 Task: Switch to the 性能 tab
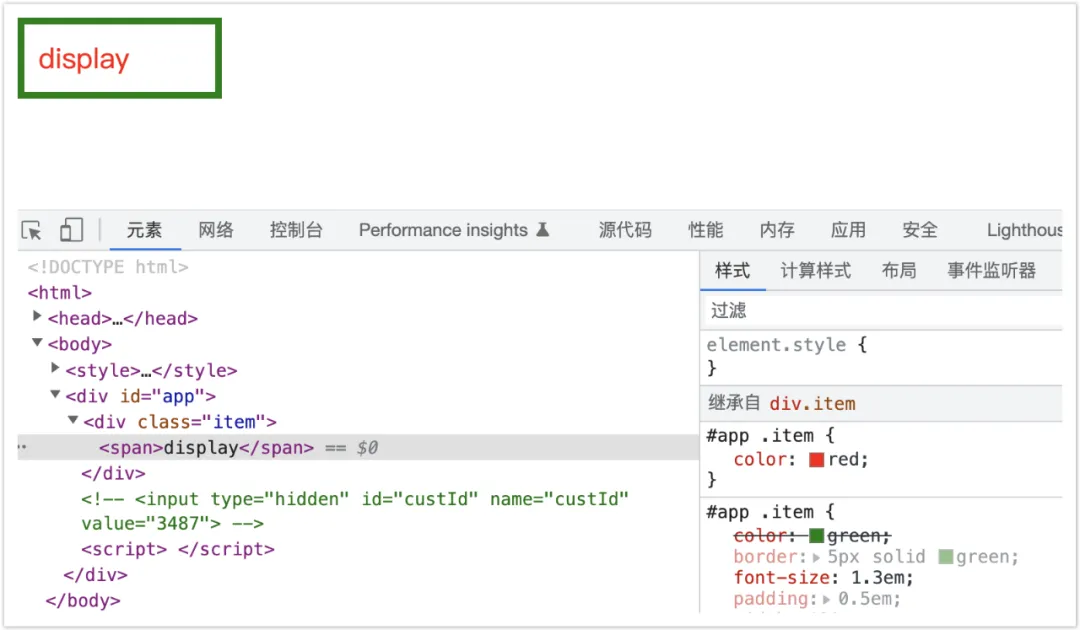[705, 230]
